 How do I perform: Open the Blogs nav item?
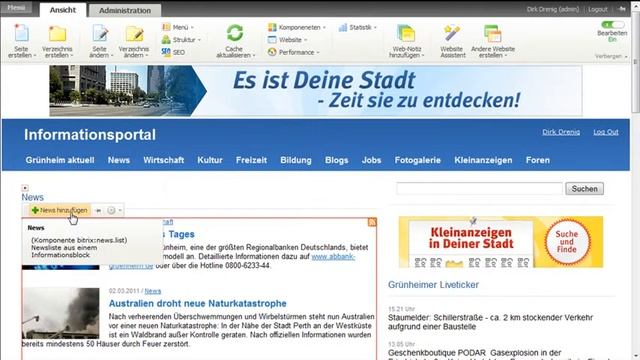[x=337, y=160]
